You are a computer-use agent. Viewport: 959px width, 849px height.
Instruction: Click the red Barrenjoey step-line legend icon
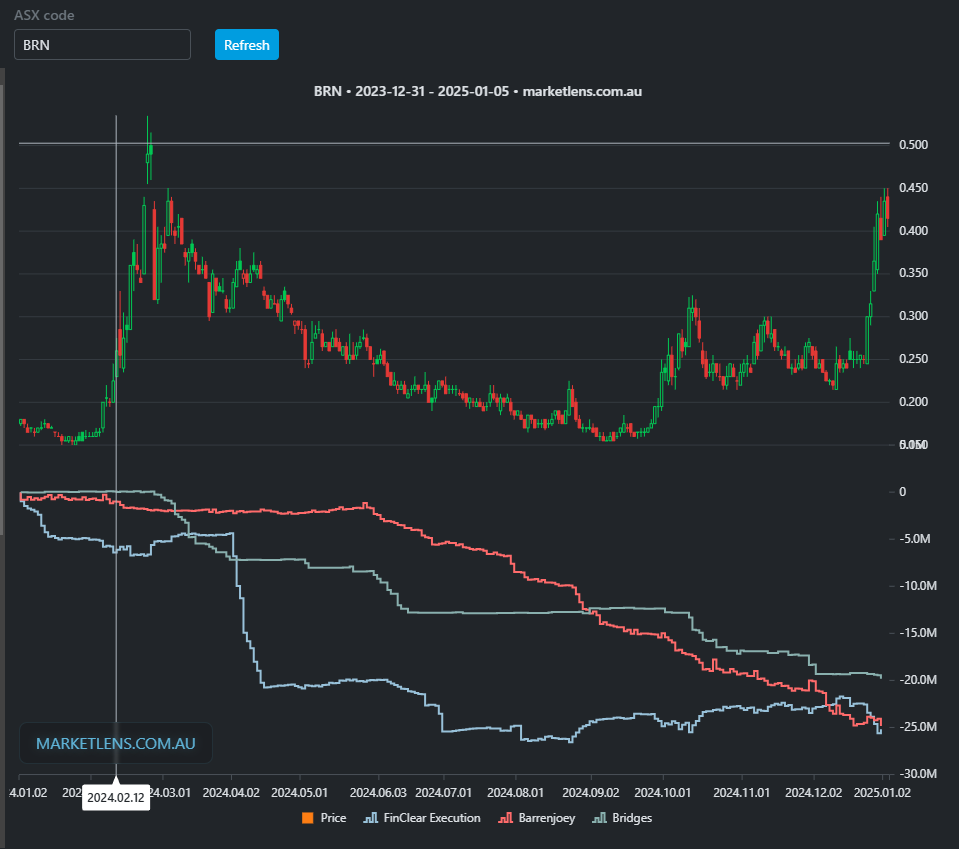(x=504, y=818)
